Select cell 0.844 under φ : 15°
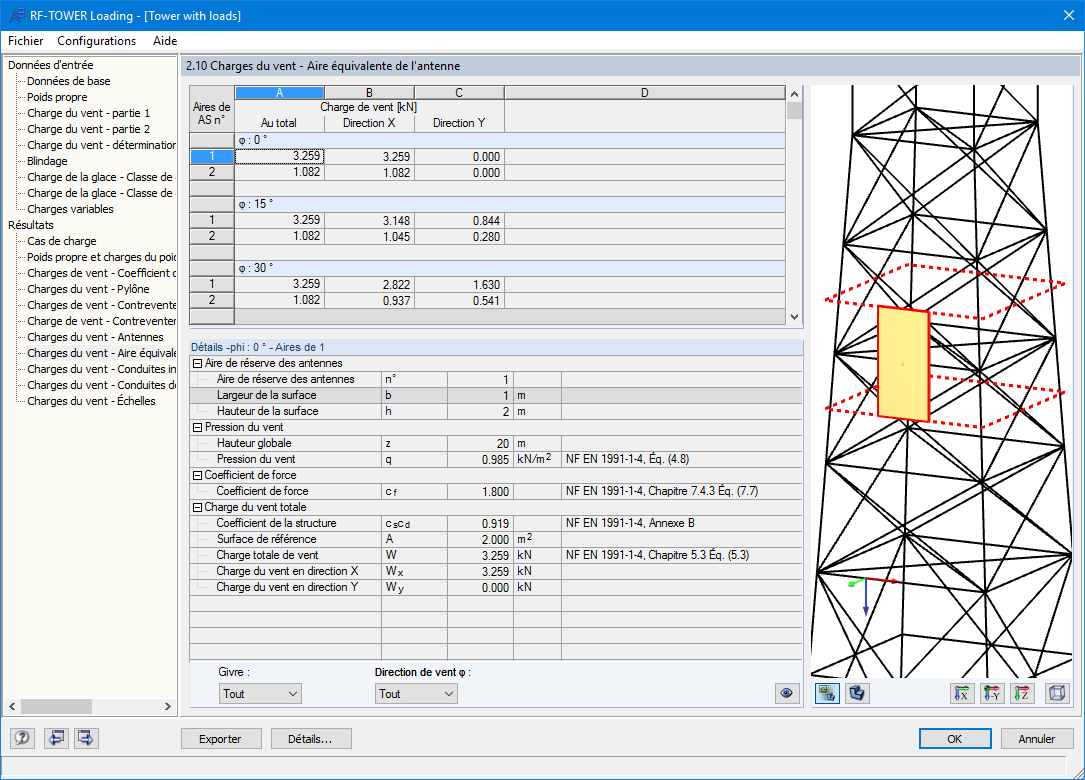The image size is (1085, 780). point(459,220)
